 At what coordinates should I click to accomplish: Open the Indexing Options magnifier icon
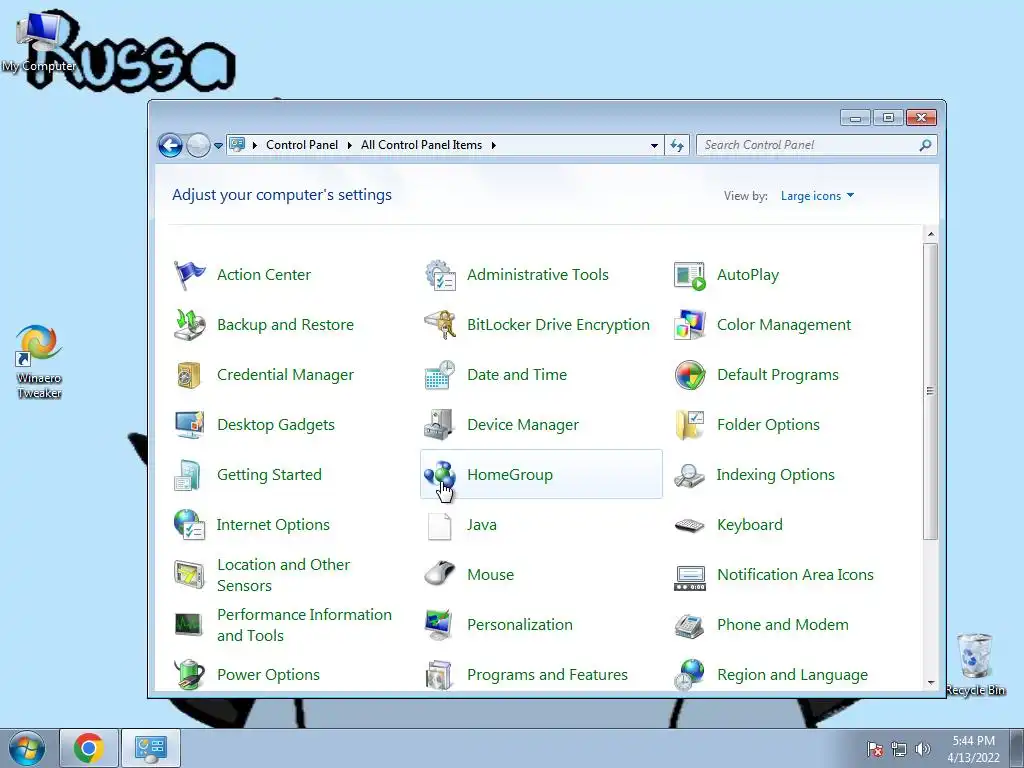[x=690, y=475]
